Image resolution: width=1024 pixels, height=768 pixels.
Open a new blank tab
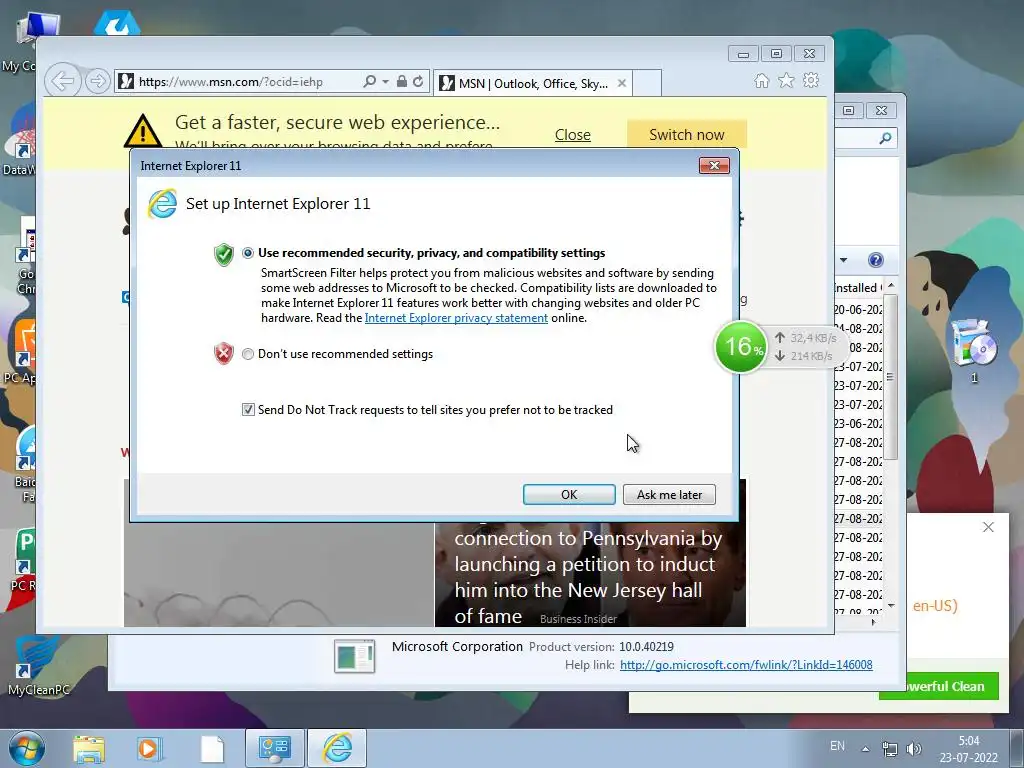click(x=647, y=83)
